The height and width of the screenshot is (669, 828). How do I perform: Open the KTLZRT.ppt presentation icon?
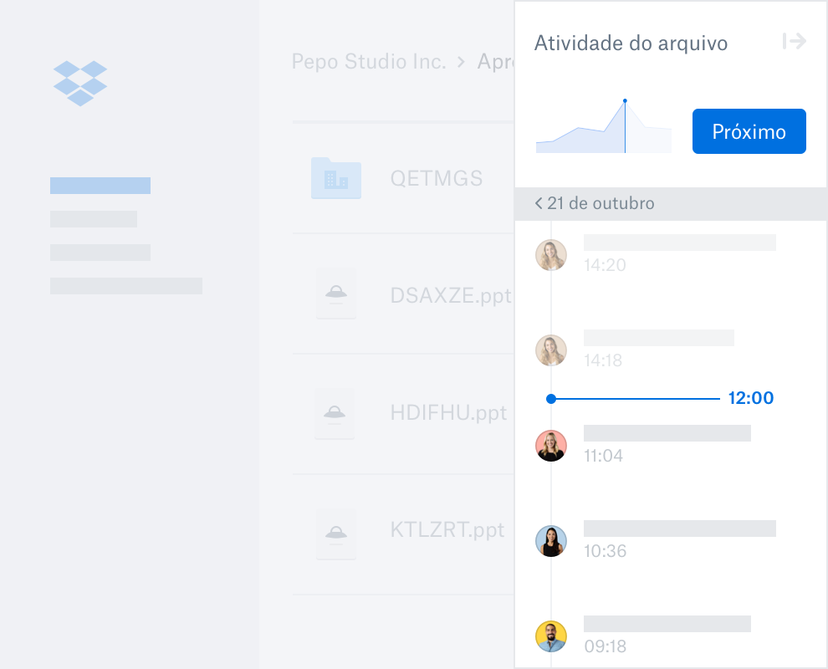coord(336,533)
